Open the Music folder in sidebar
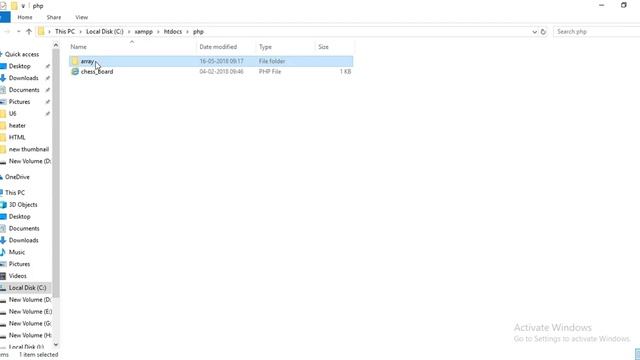640x360 pixels. [x=17, y=252]
